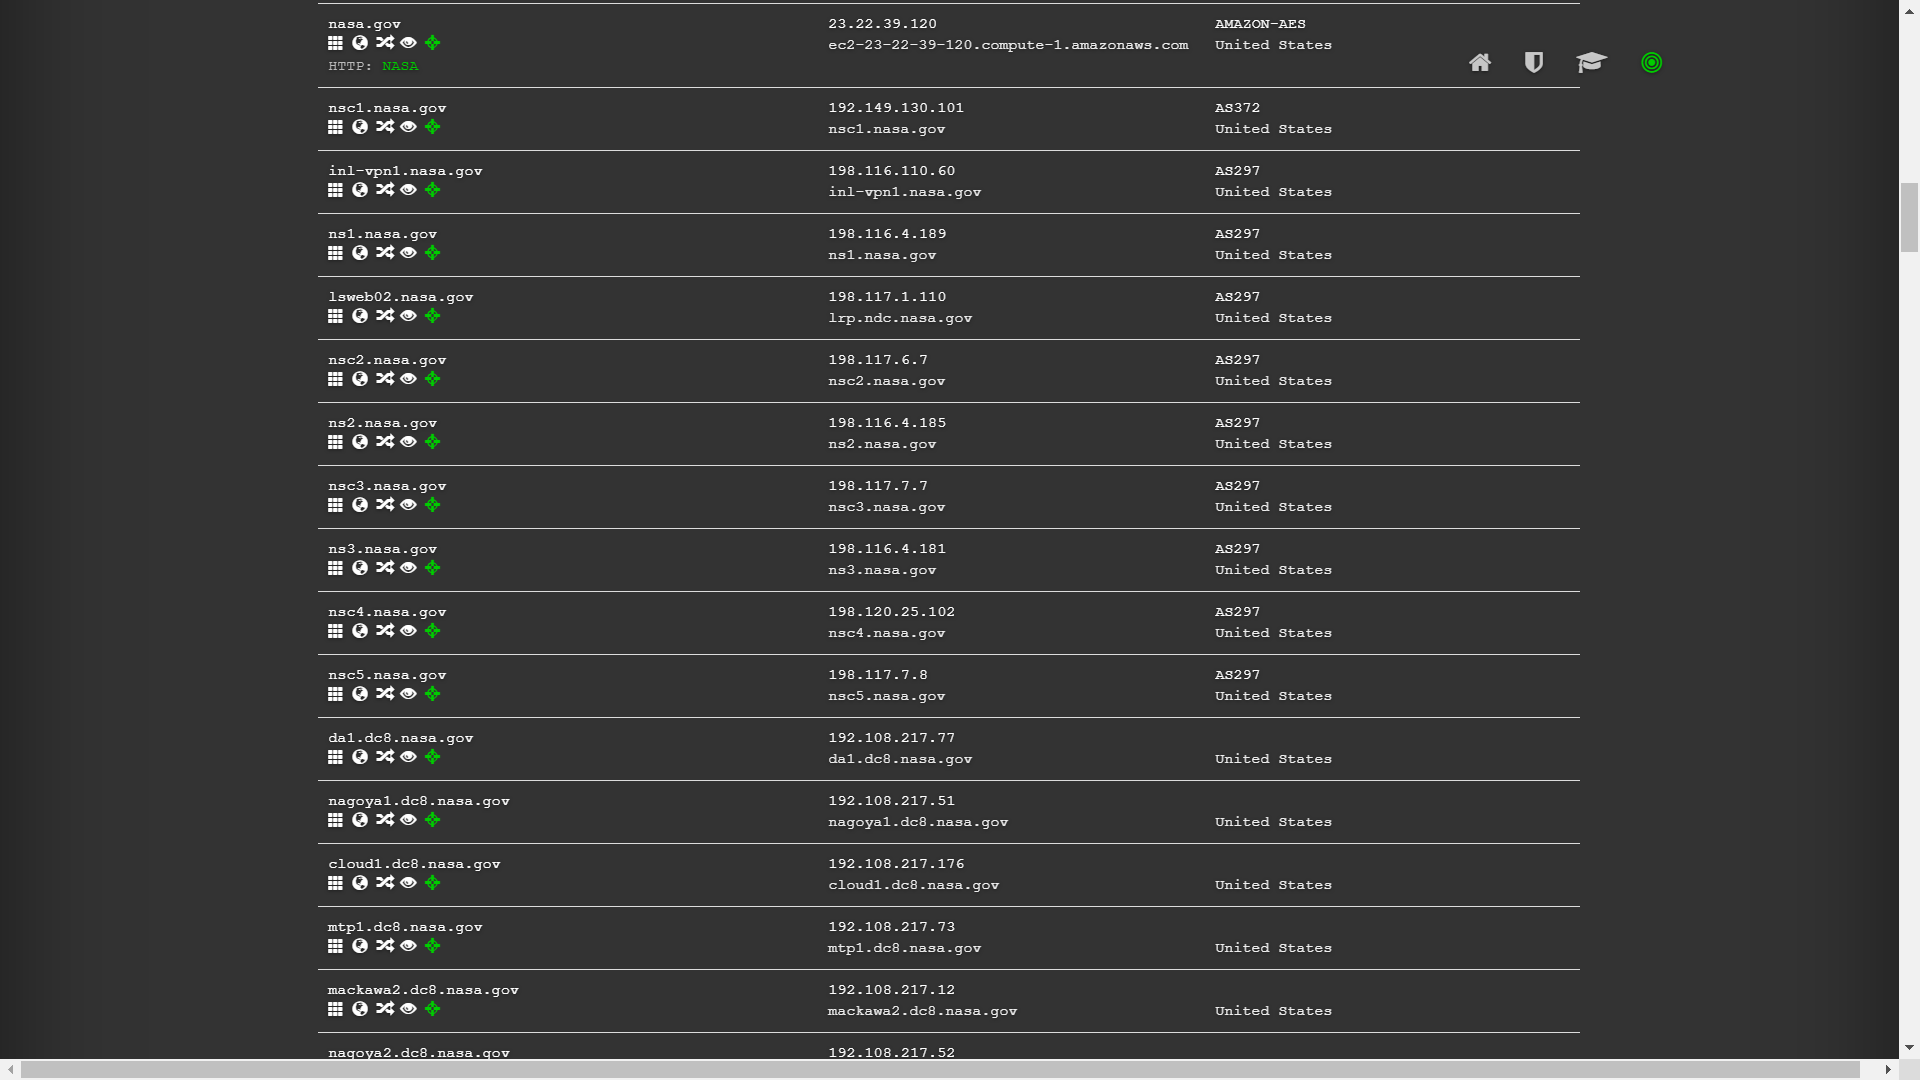1920x1080 pixels.
Task: Click the eye icon under mackawa2.dc8.nasa.gov
Action: [x=408, y=1009]
